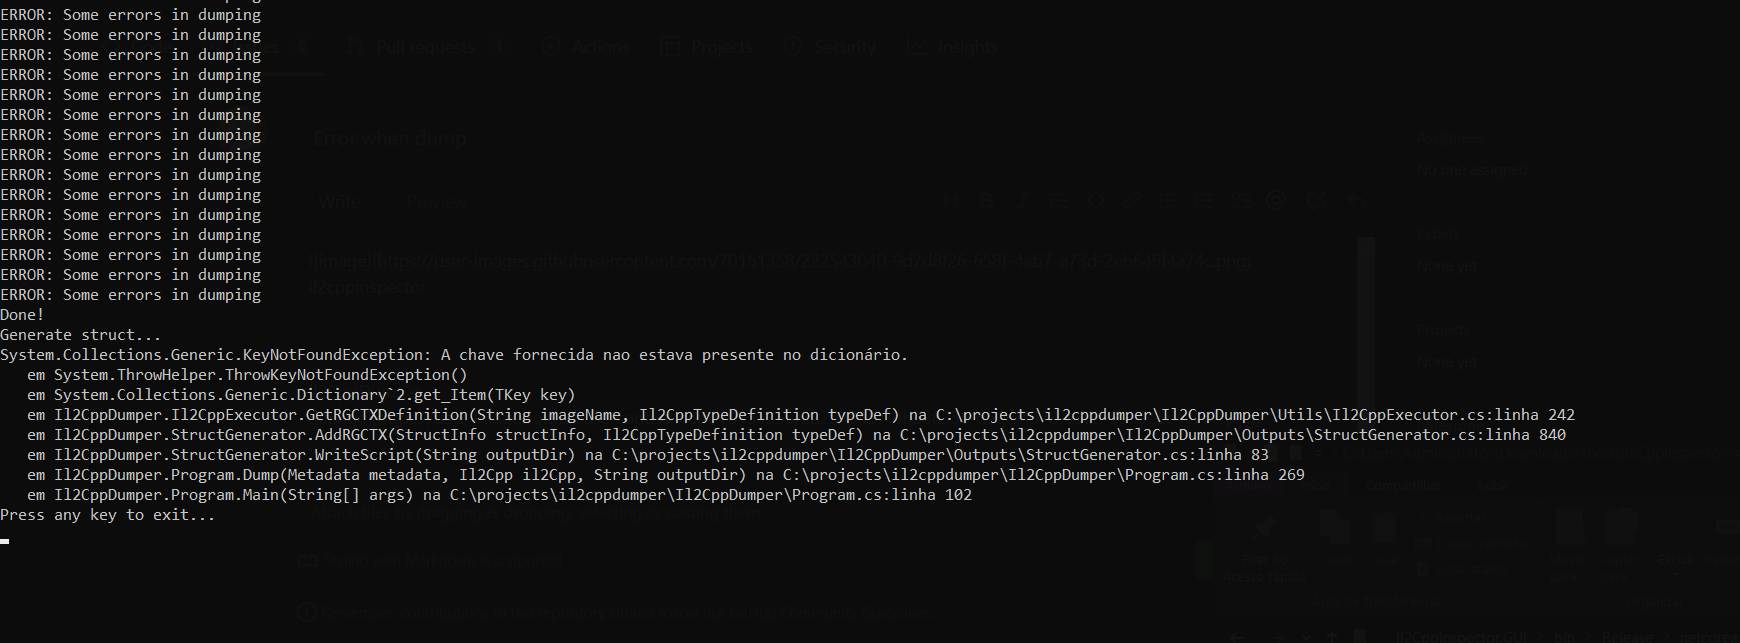The width and height of the screenshot is (1740, 643).
Task: Open the Excluir dropdown arrow
Action: coord(1676,576)
